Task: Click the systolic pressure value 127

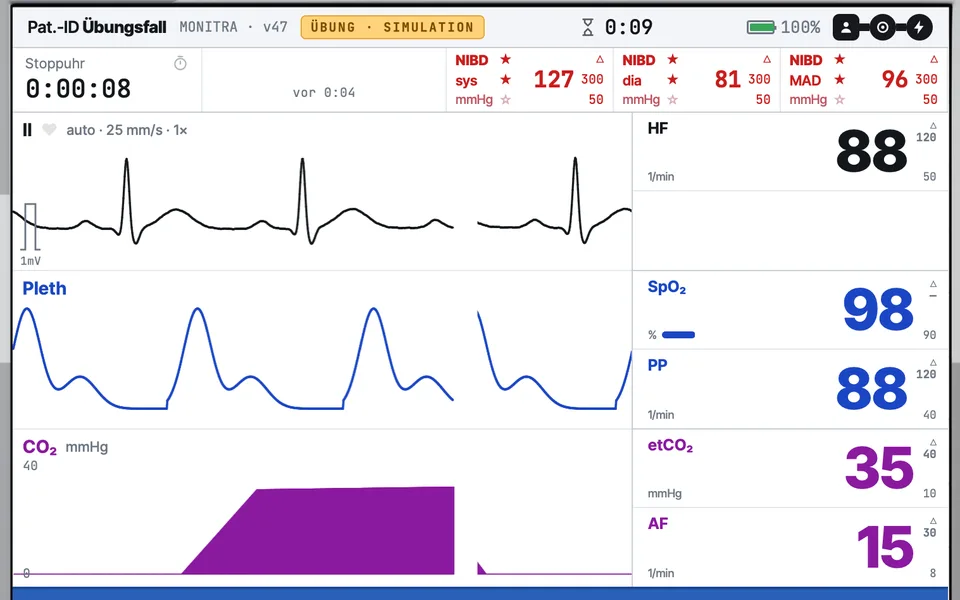Action: click(x=553, y=79)
